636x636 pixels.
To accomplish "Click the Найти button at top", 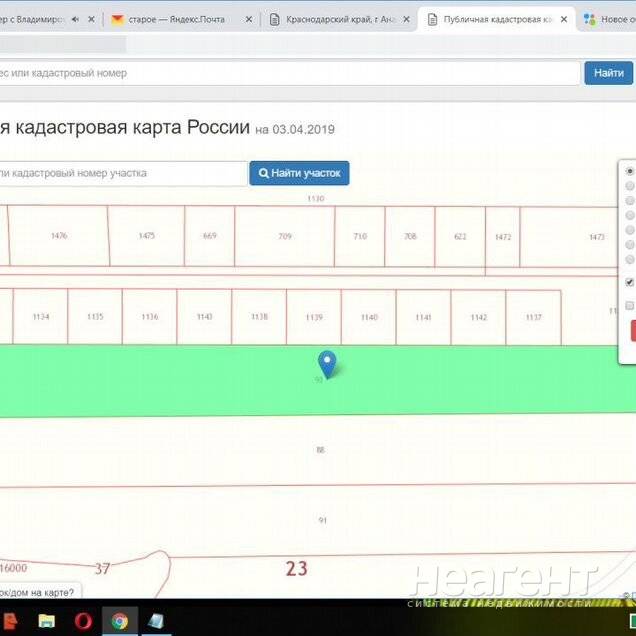I will [x=608, y=73].
